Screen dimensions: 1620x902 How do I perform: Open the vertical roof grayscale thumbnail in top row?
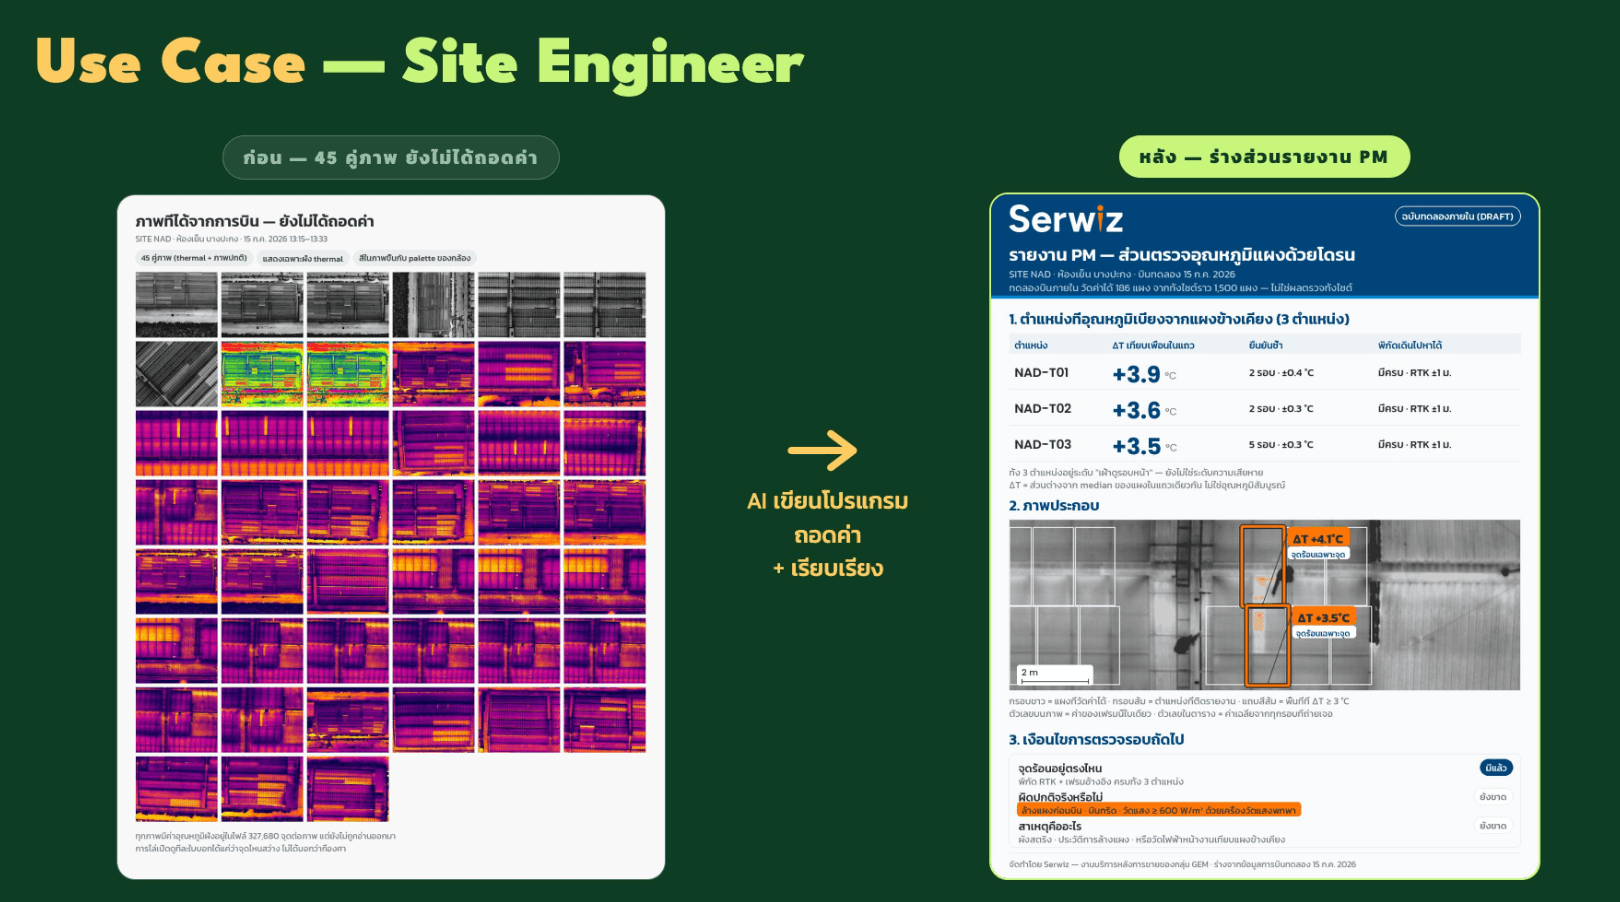point(433,304)
